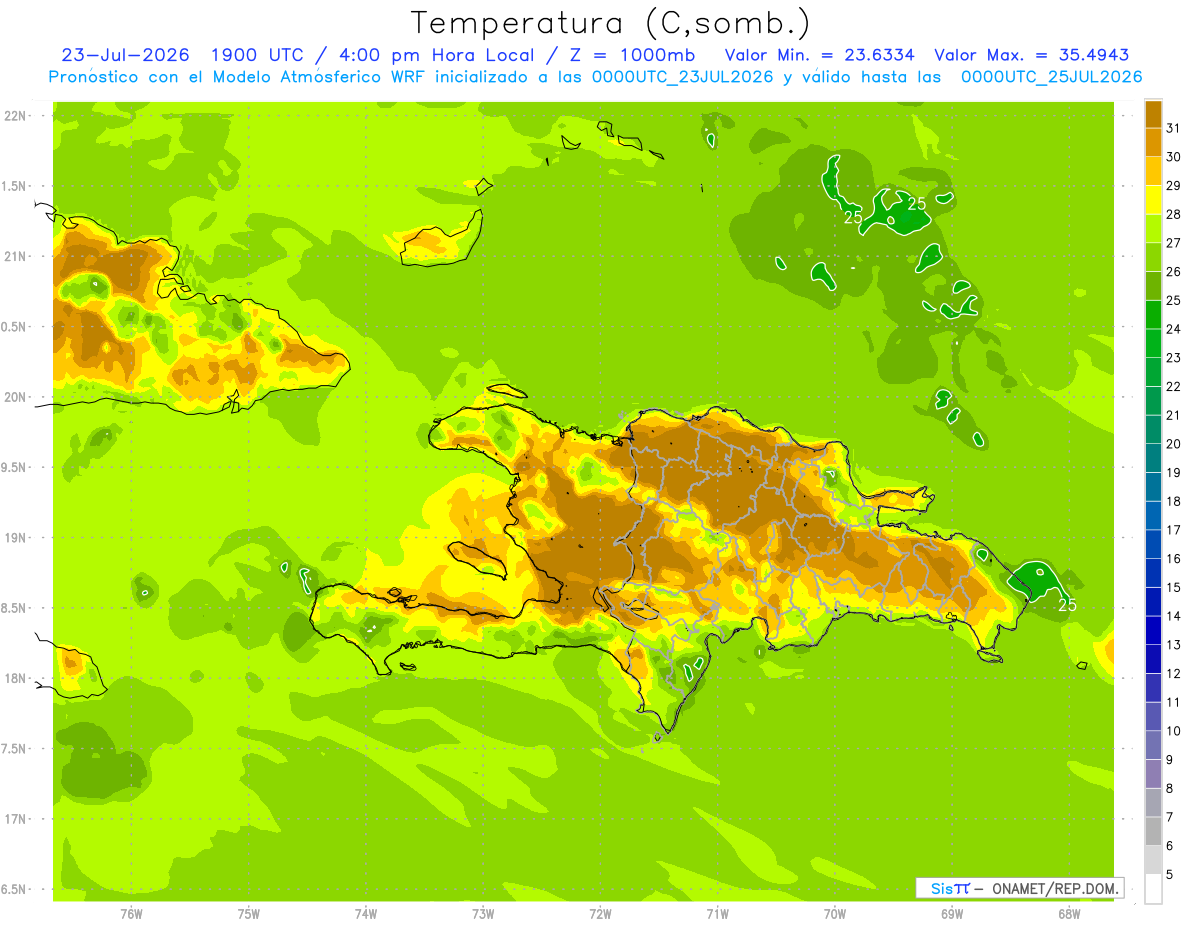Pick the legend swatch between 30 and 31
1200x927 pixels.
[1153, 143]
